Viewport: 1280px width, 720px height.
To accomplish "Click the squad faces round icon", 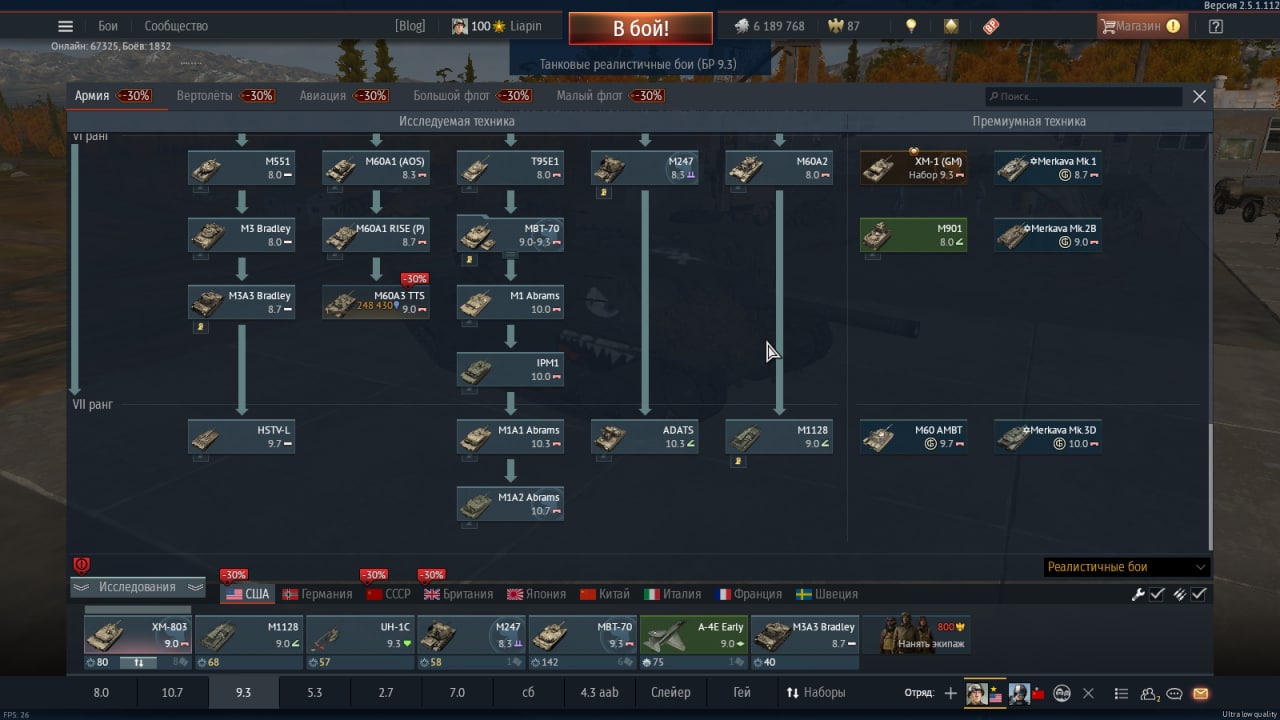I will click(x=1062, y=693).
